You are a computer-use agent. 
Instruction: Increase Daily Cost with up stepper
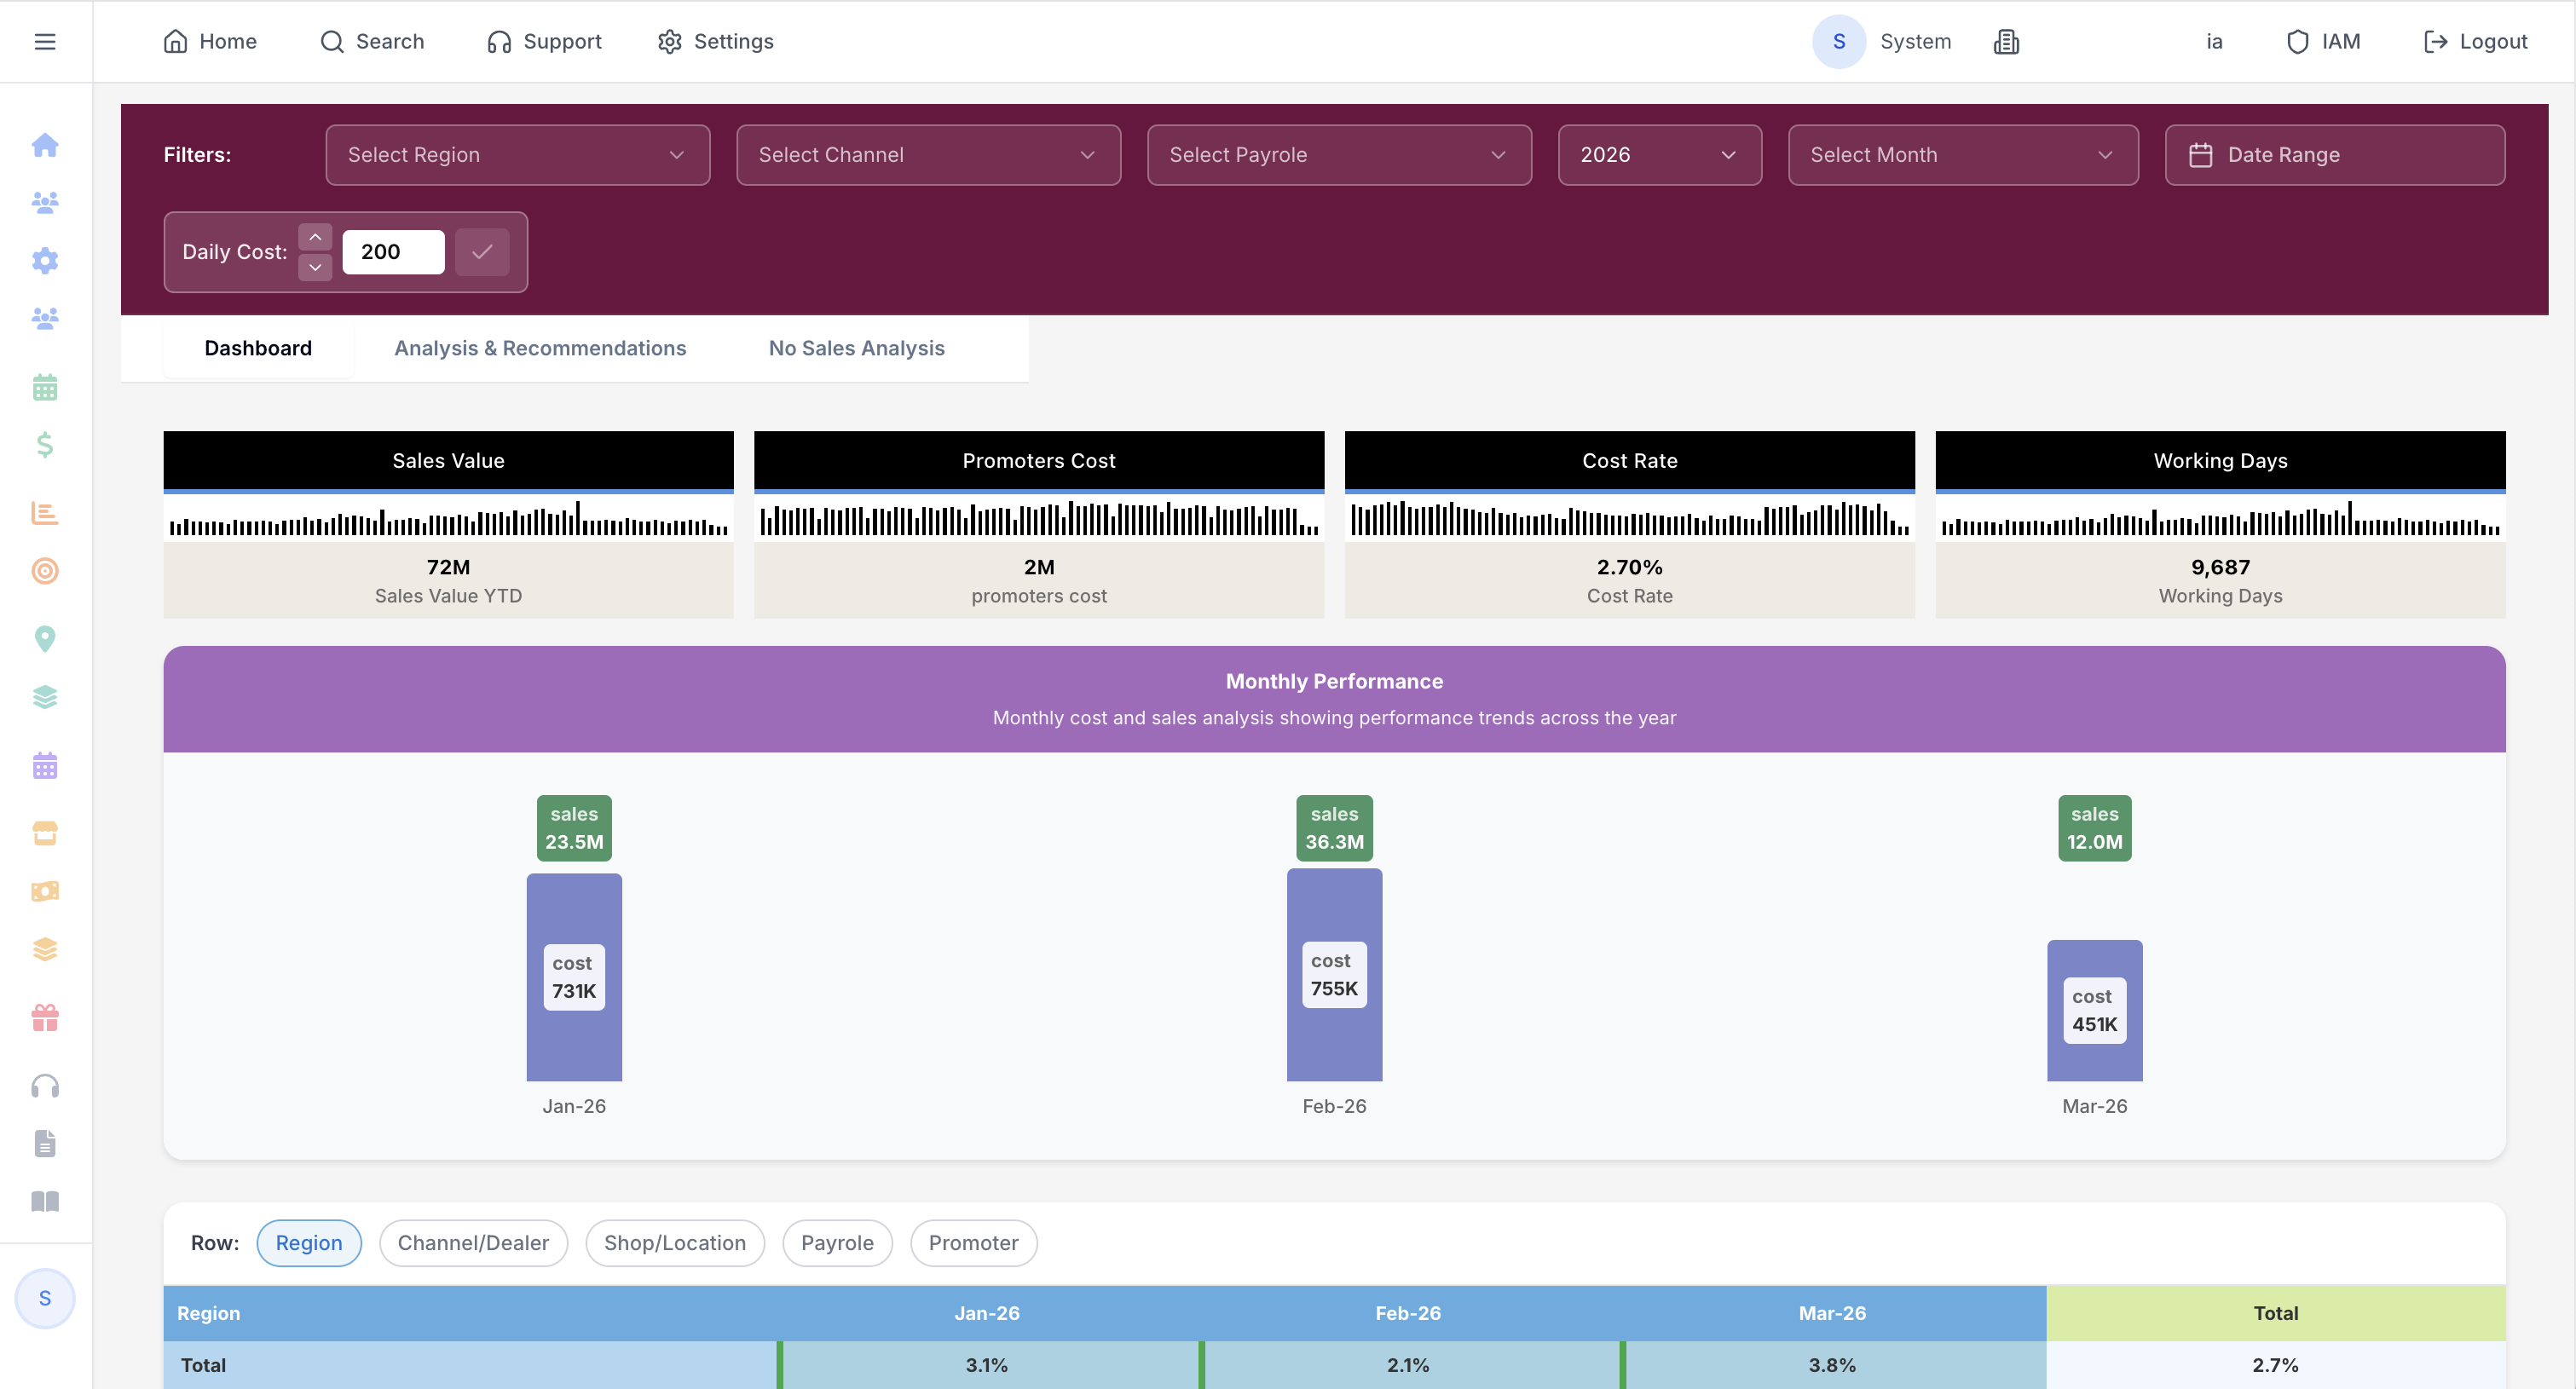coord(315,237)
